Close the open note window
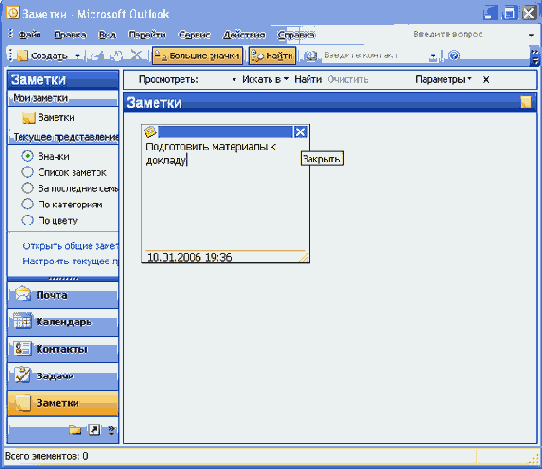The height and width of the screenshot is (469, 542). coord(300,132)
